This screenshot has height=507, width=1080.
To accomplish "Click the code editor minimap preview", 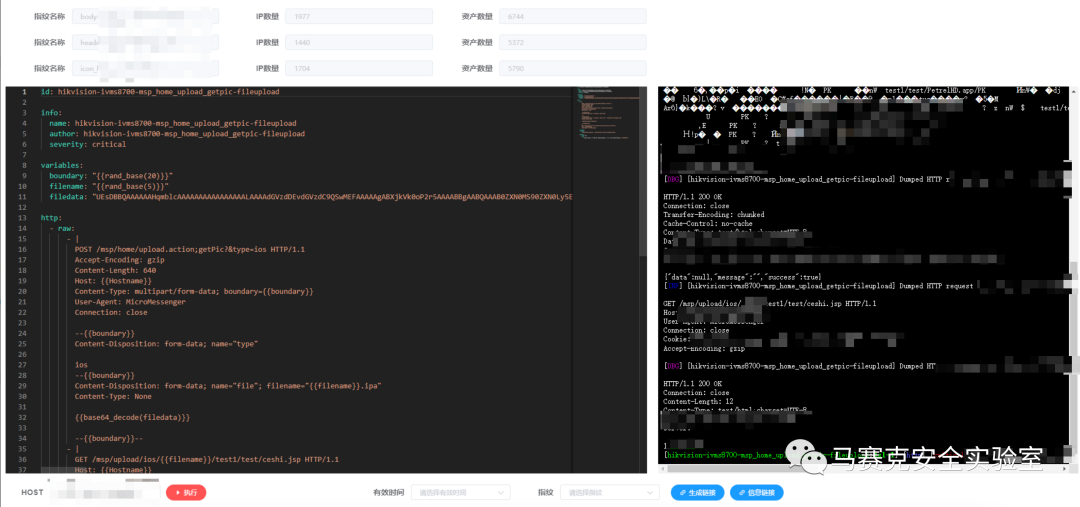I will tap(609, 114).
